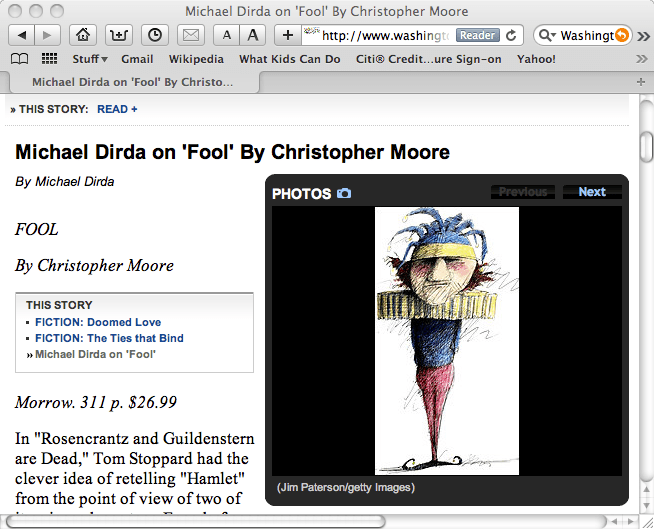Image resolution: width=654 pixels, height=529 pixels.
Task: Open History with the clock icon
Action: coord(155,35)
